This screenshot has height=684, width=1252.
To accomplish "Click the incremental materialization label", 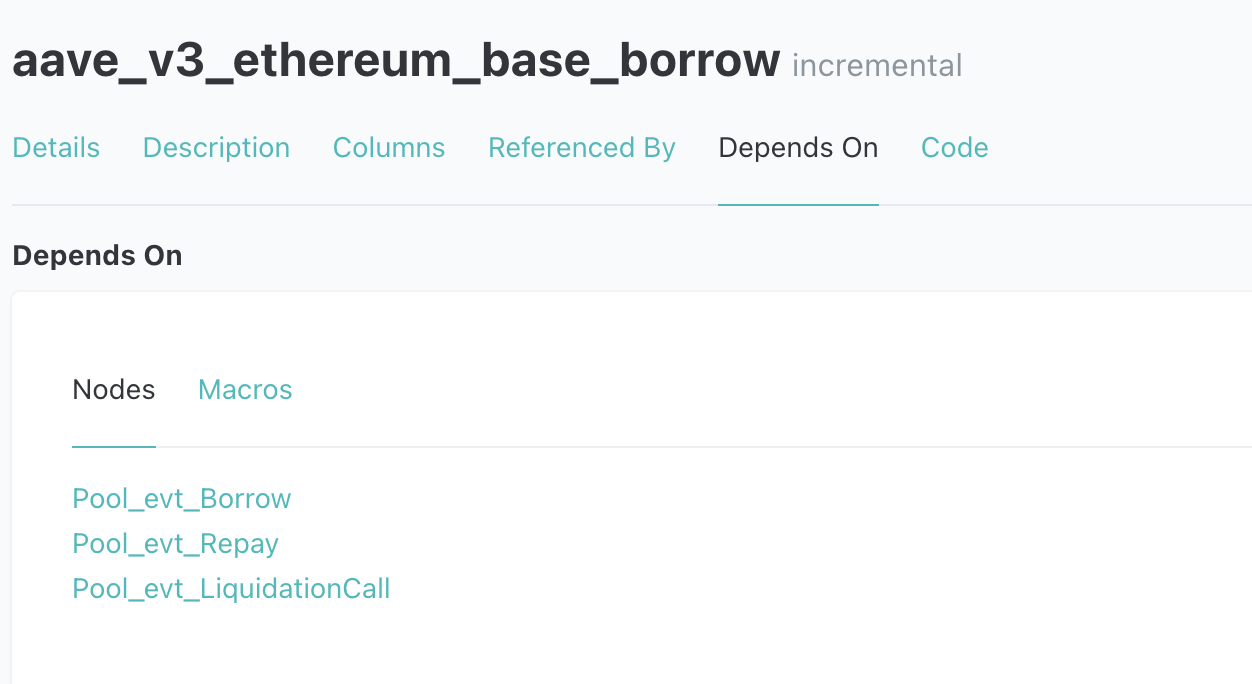I will coord(877,66).
